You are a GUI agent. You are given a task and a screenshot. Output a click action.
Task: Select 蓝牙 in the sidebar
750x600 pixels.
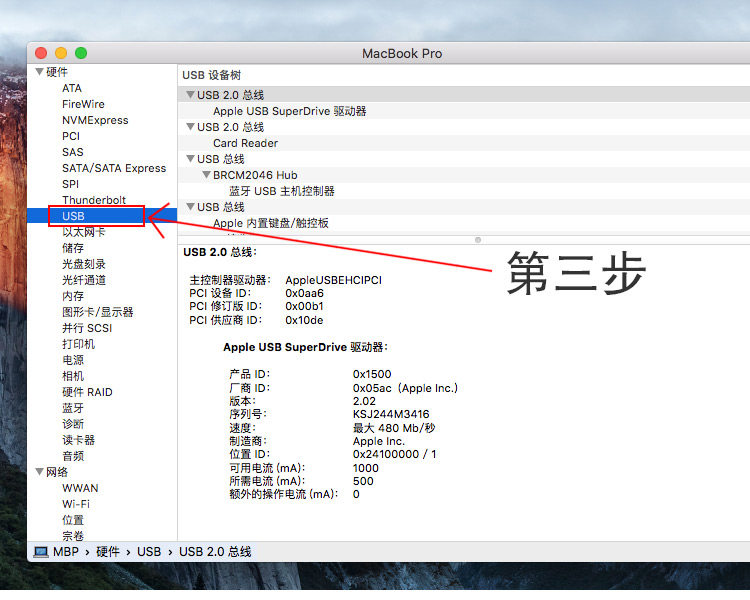point(73,408)
